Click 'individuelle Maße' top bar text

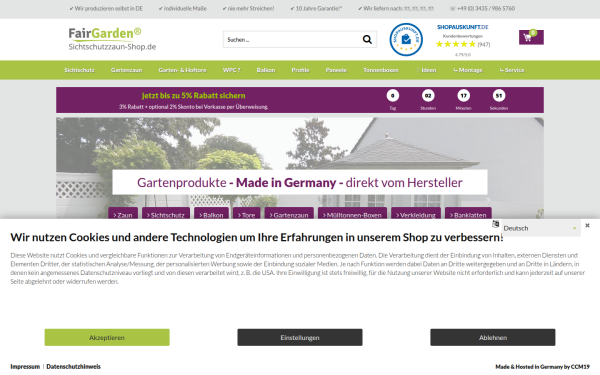(x=183, y=8)
